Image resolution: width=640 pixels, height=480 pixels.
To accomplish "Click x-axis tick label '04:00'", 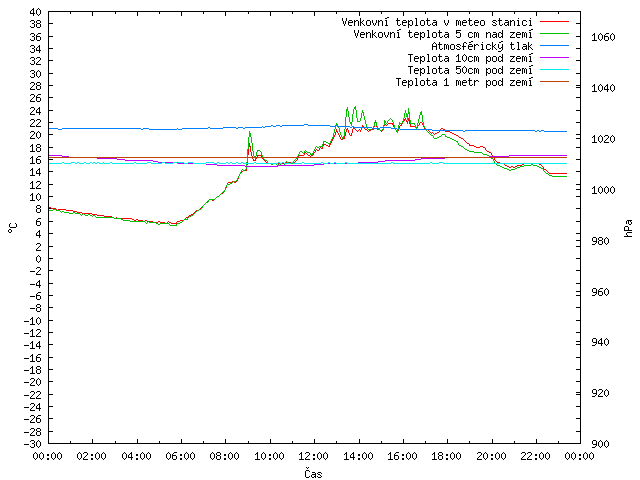I will (136, 456).
